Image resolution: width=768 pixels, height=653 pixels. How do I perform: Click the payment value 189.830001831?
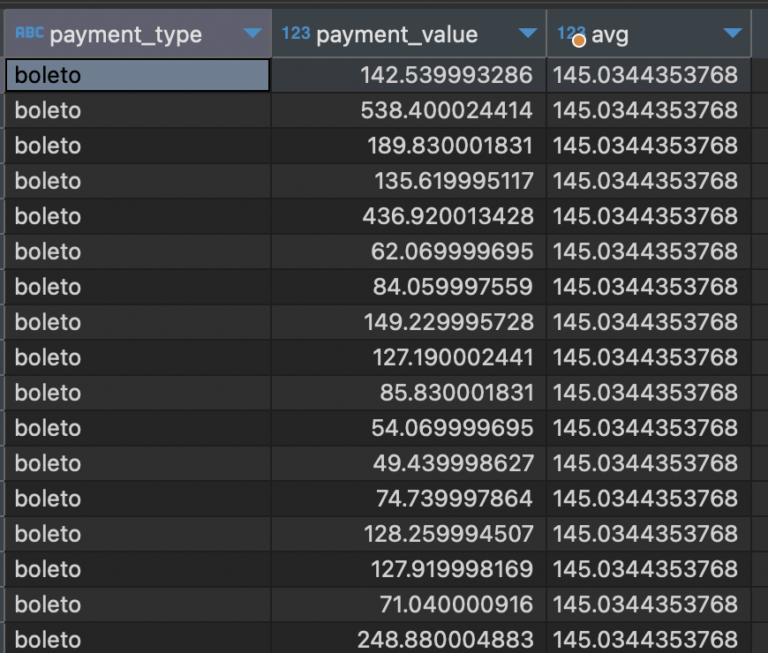446,146
